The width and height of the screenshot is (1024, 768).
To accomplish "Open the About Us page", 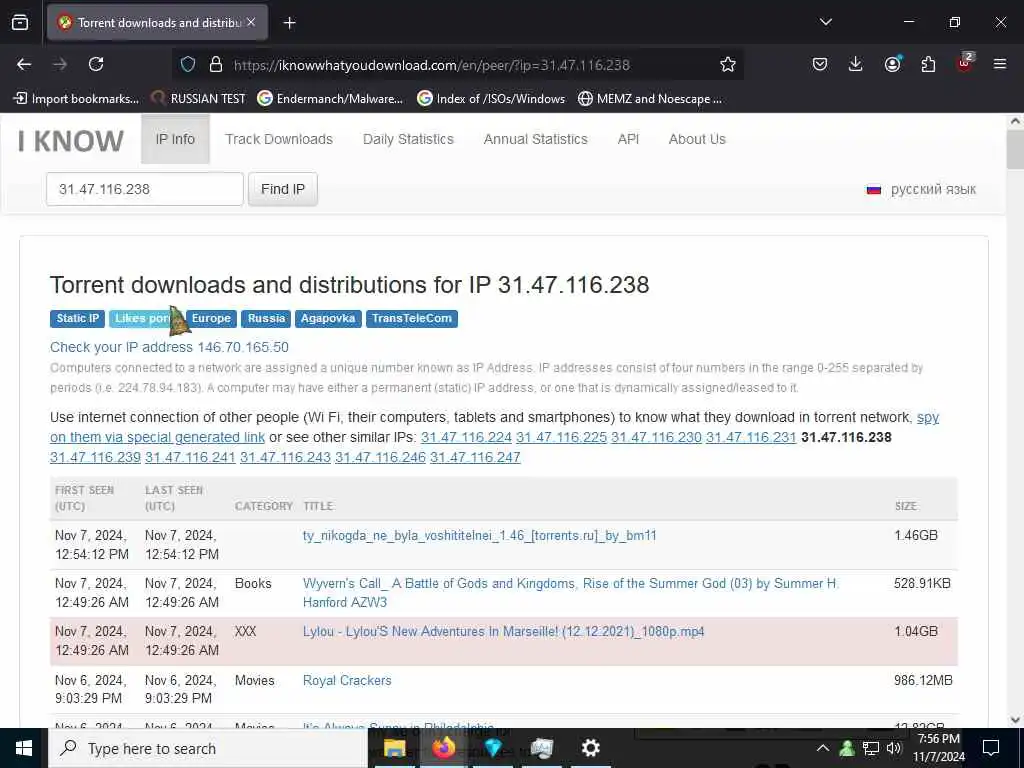I will tap(697, 139).
